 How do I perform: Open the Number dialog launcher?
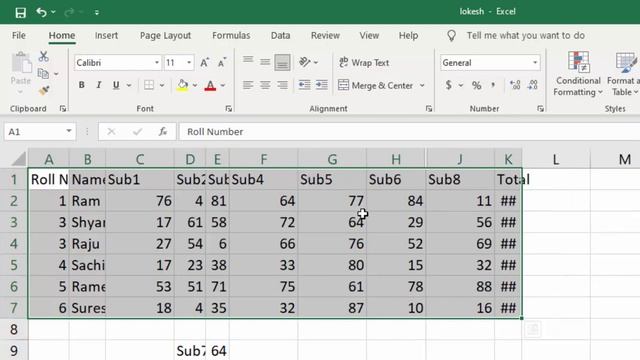pos(540,109)
